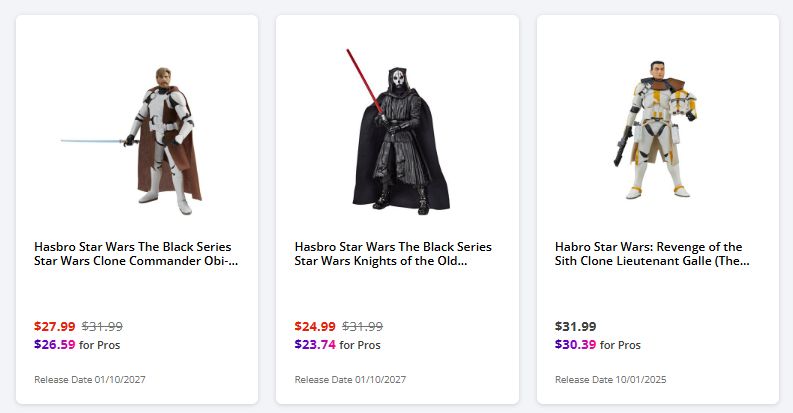Click the Knights of the Old Republic product title
Screen dimensions: 793x413
[393, 254]
